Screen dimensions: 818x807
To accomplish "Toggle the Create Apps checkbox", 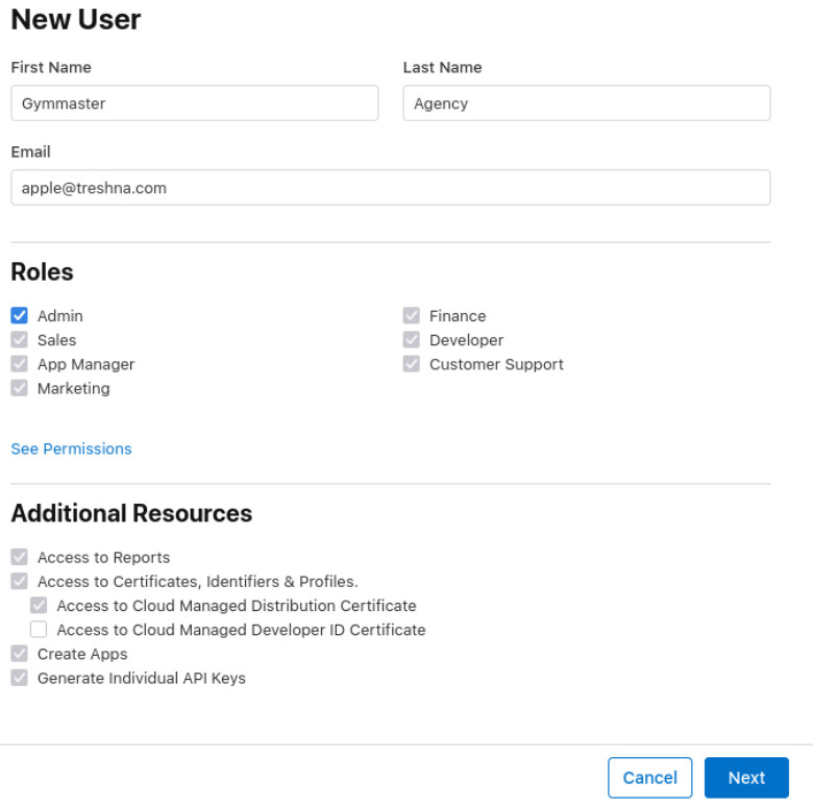I will coord(19,654).
